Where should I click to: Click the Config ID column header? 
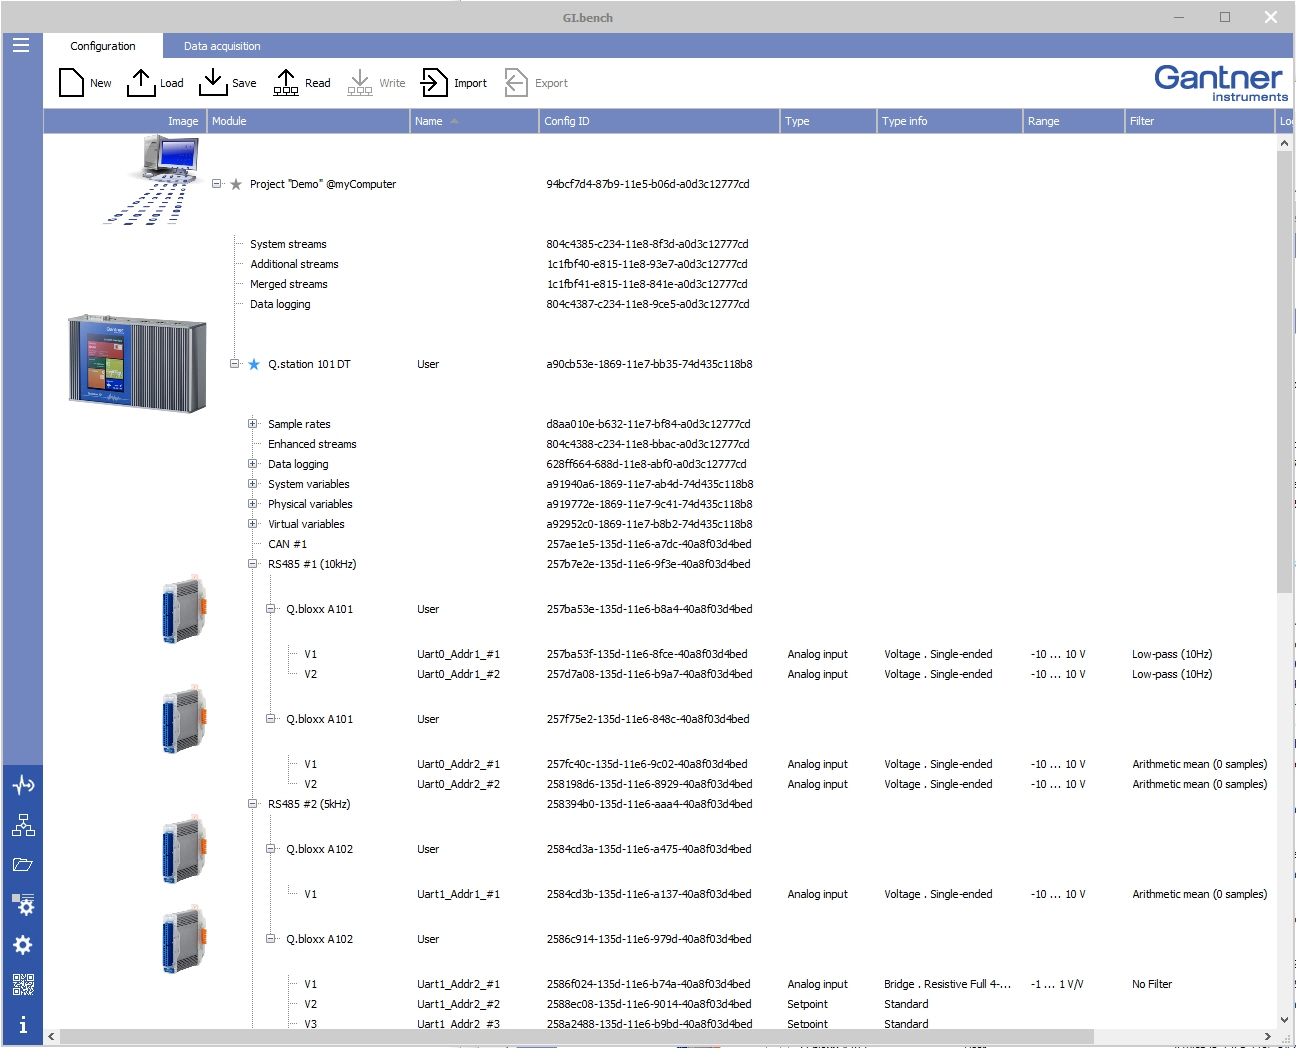[567, 121]
